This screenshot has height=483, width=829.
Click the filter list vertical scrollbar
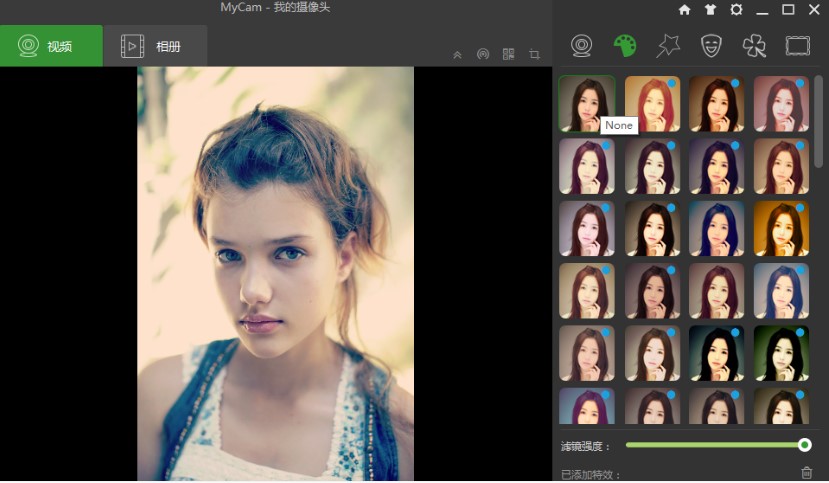pyautogui.click(x=818, y=120)
